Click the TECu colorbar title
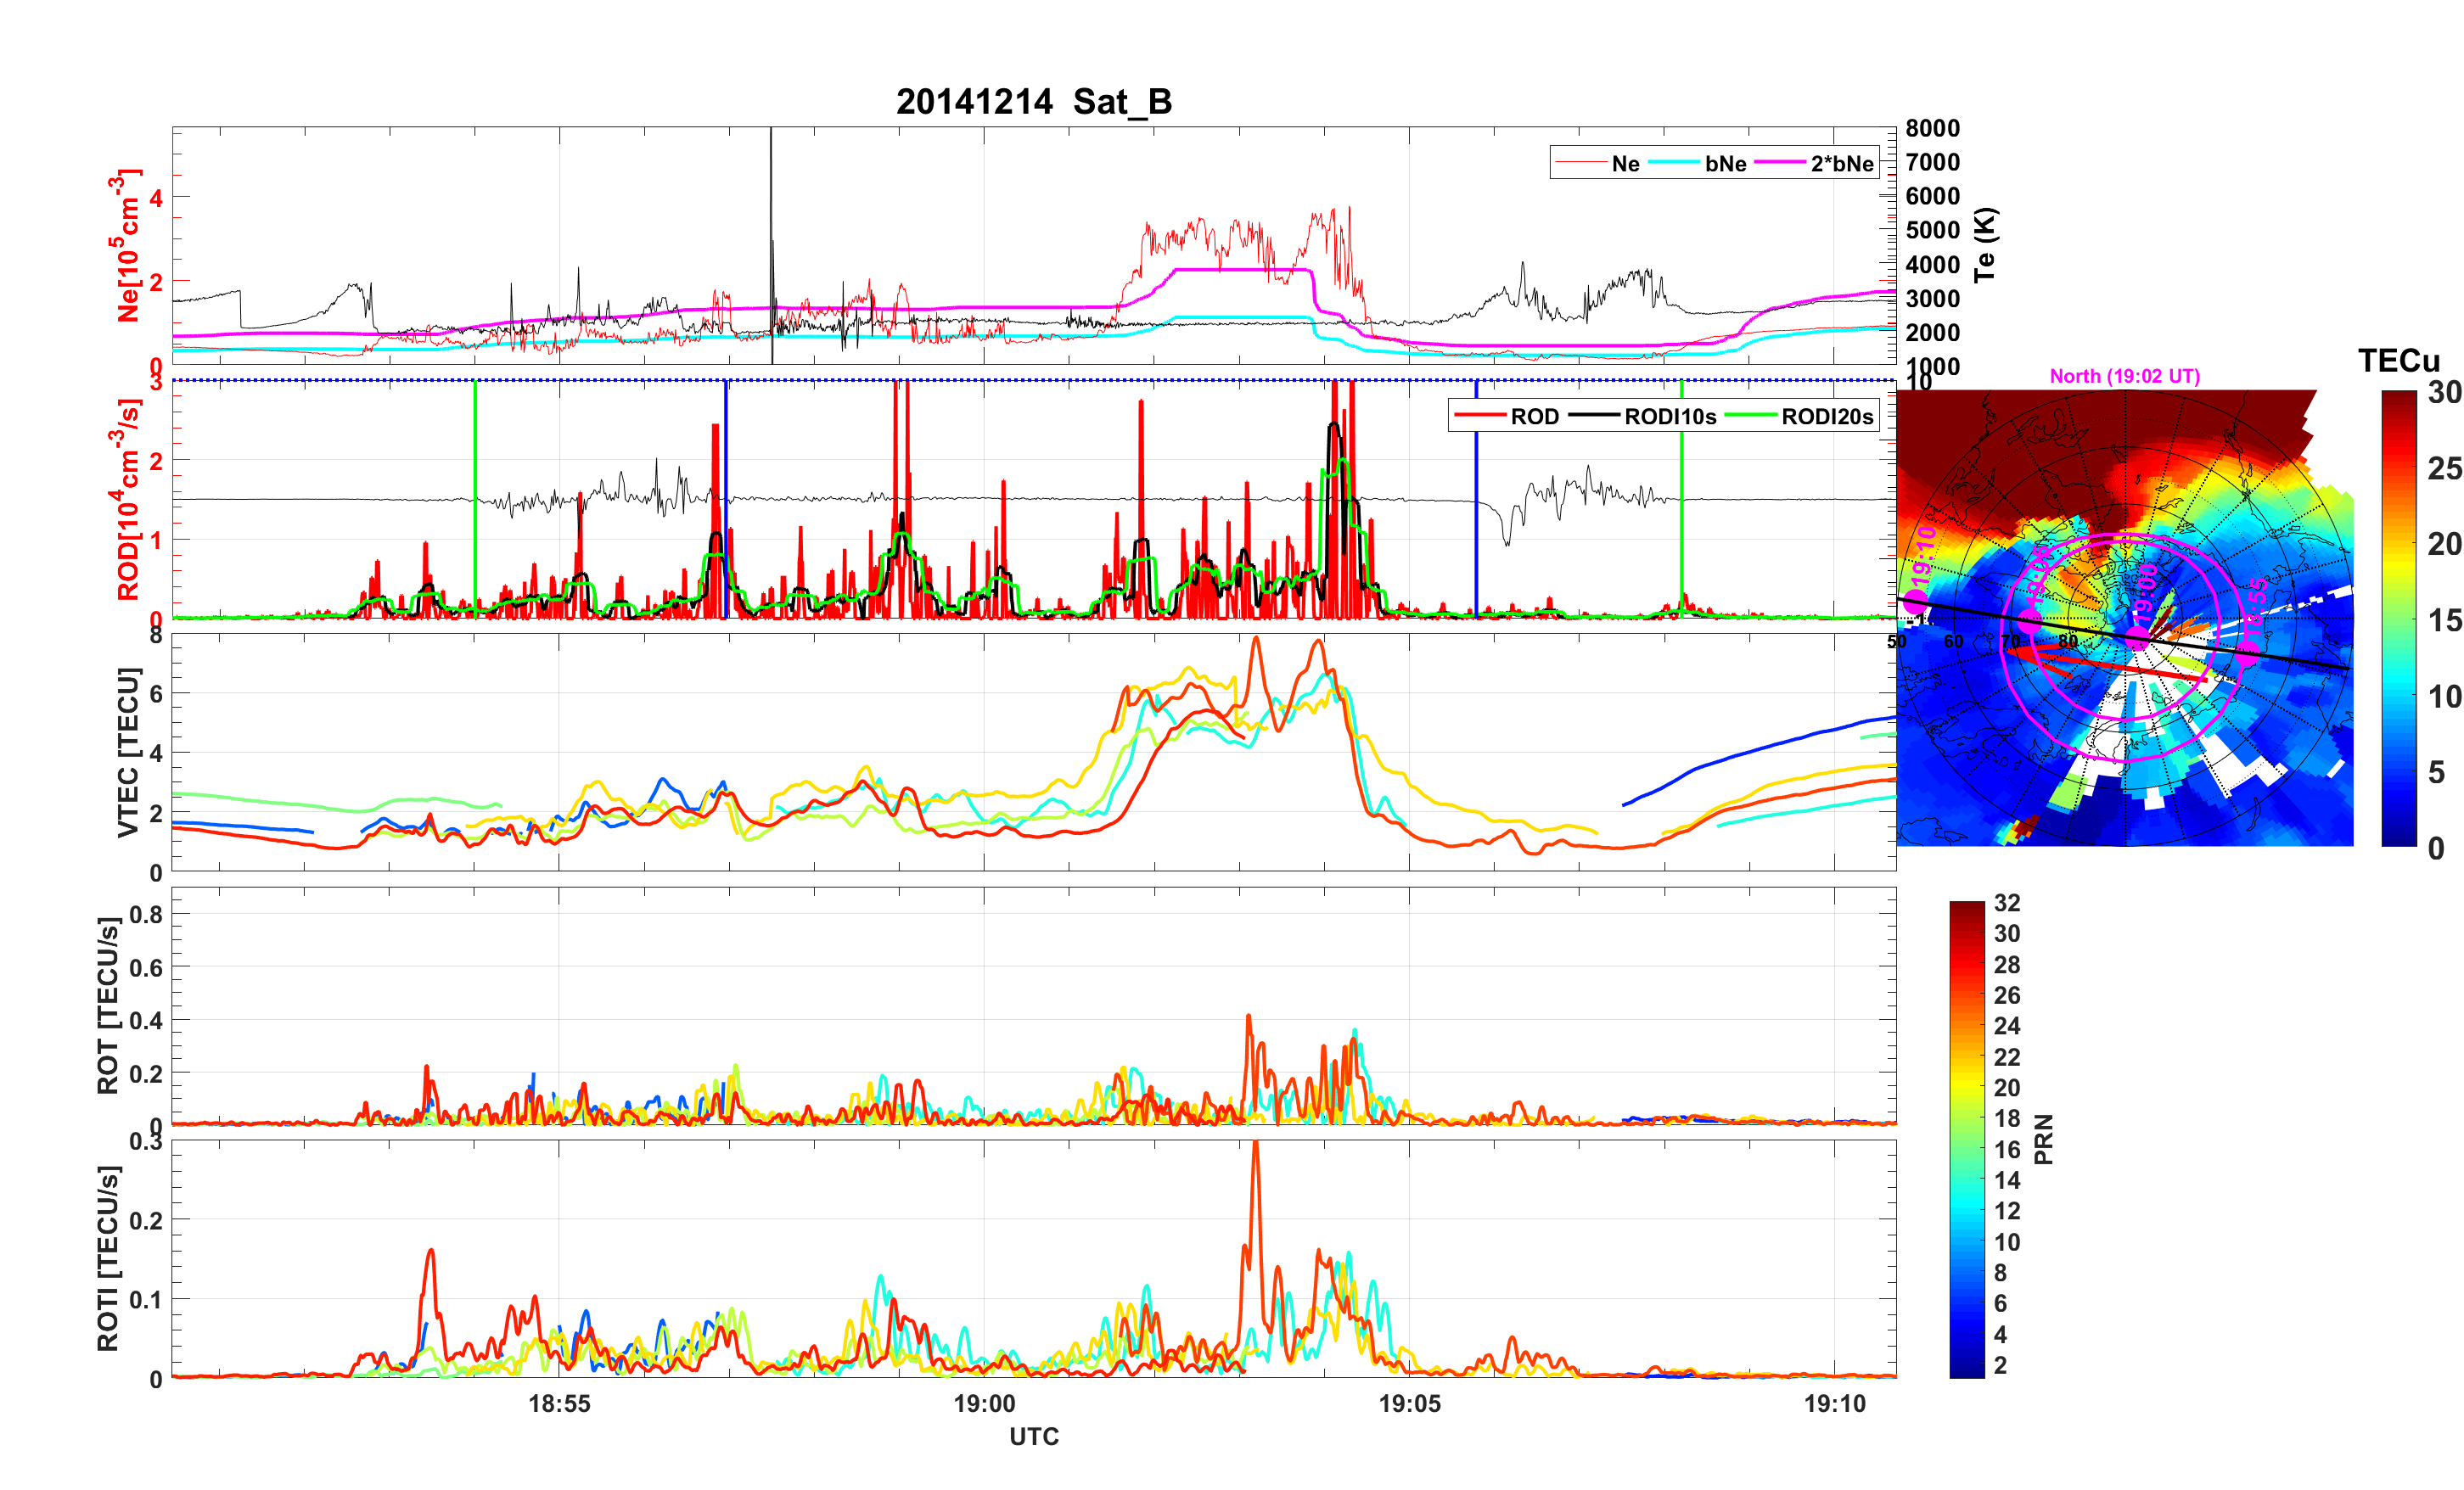 point(2398,360)
